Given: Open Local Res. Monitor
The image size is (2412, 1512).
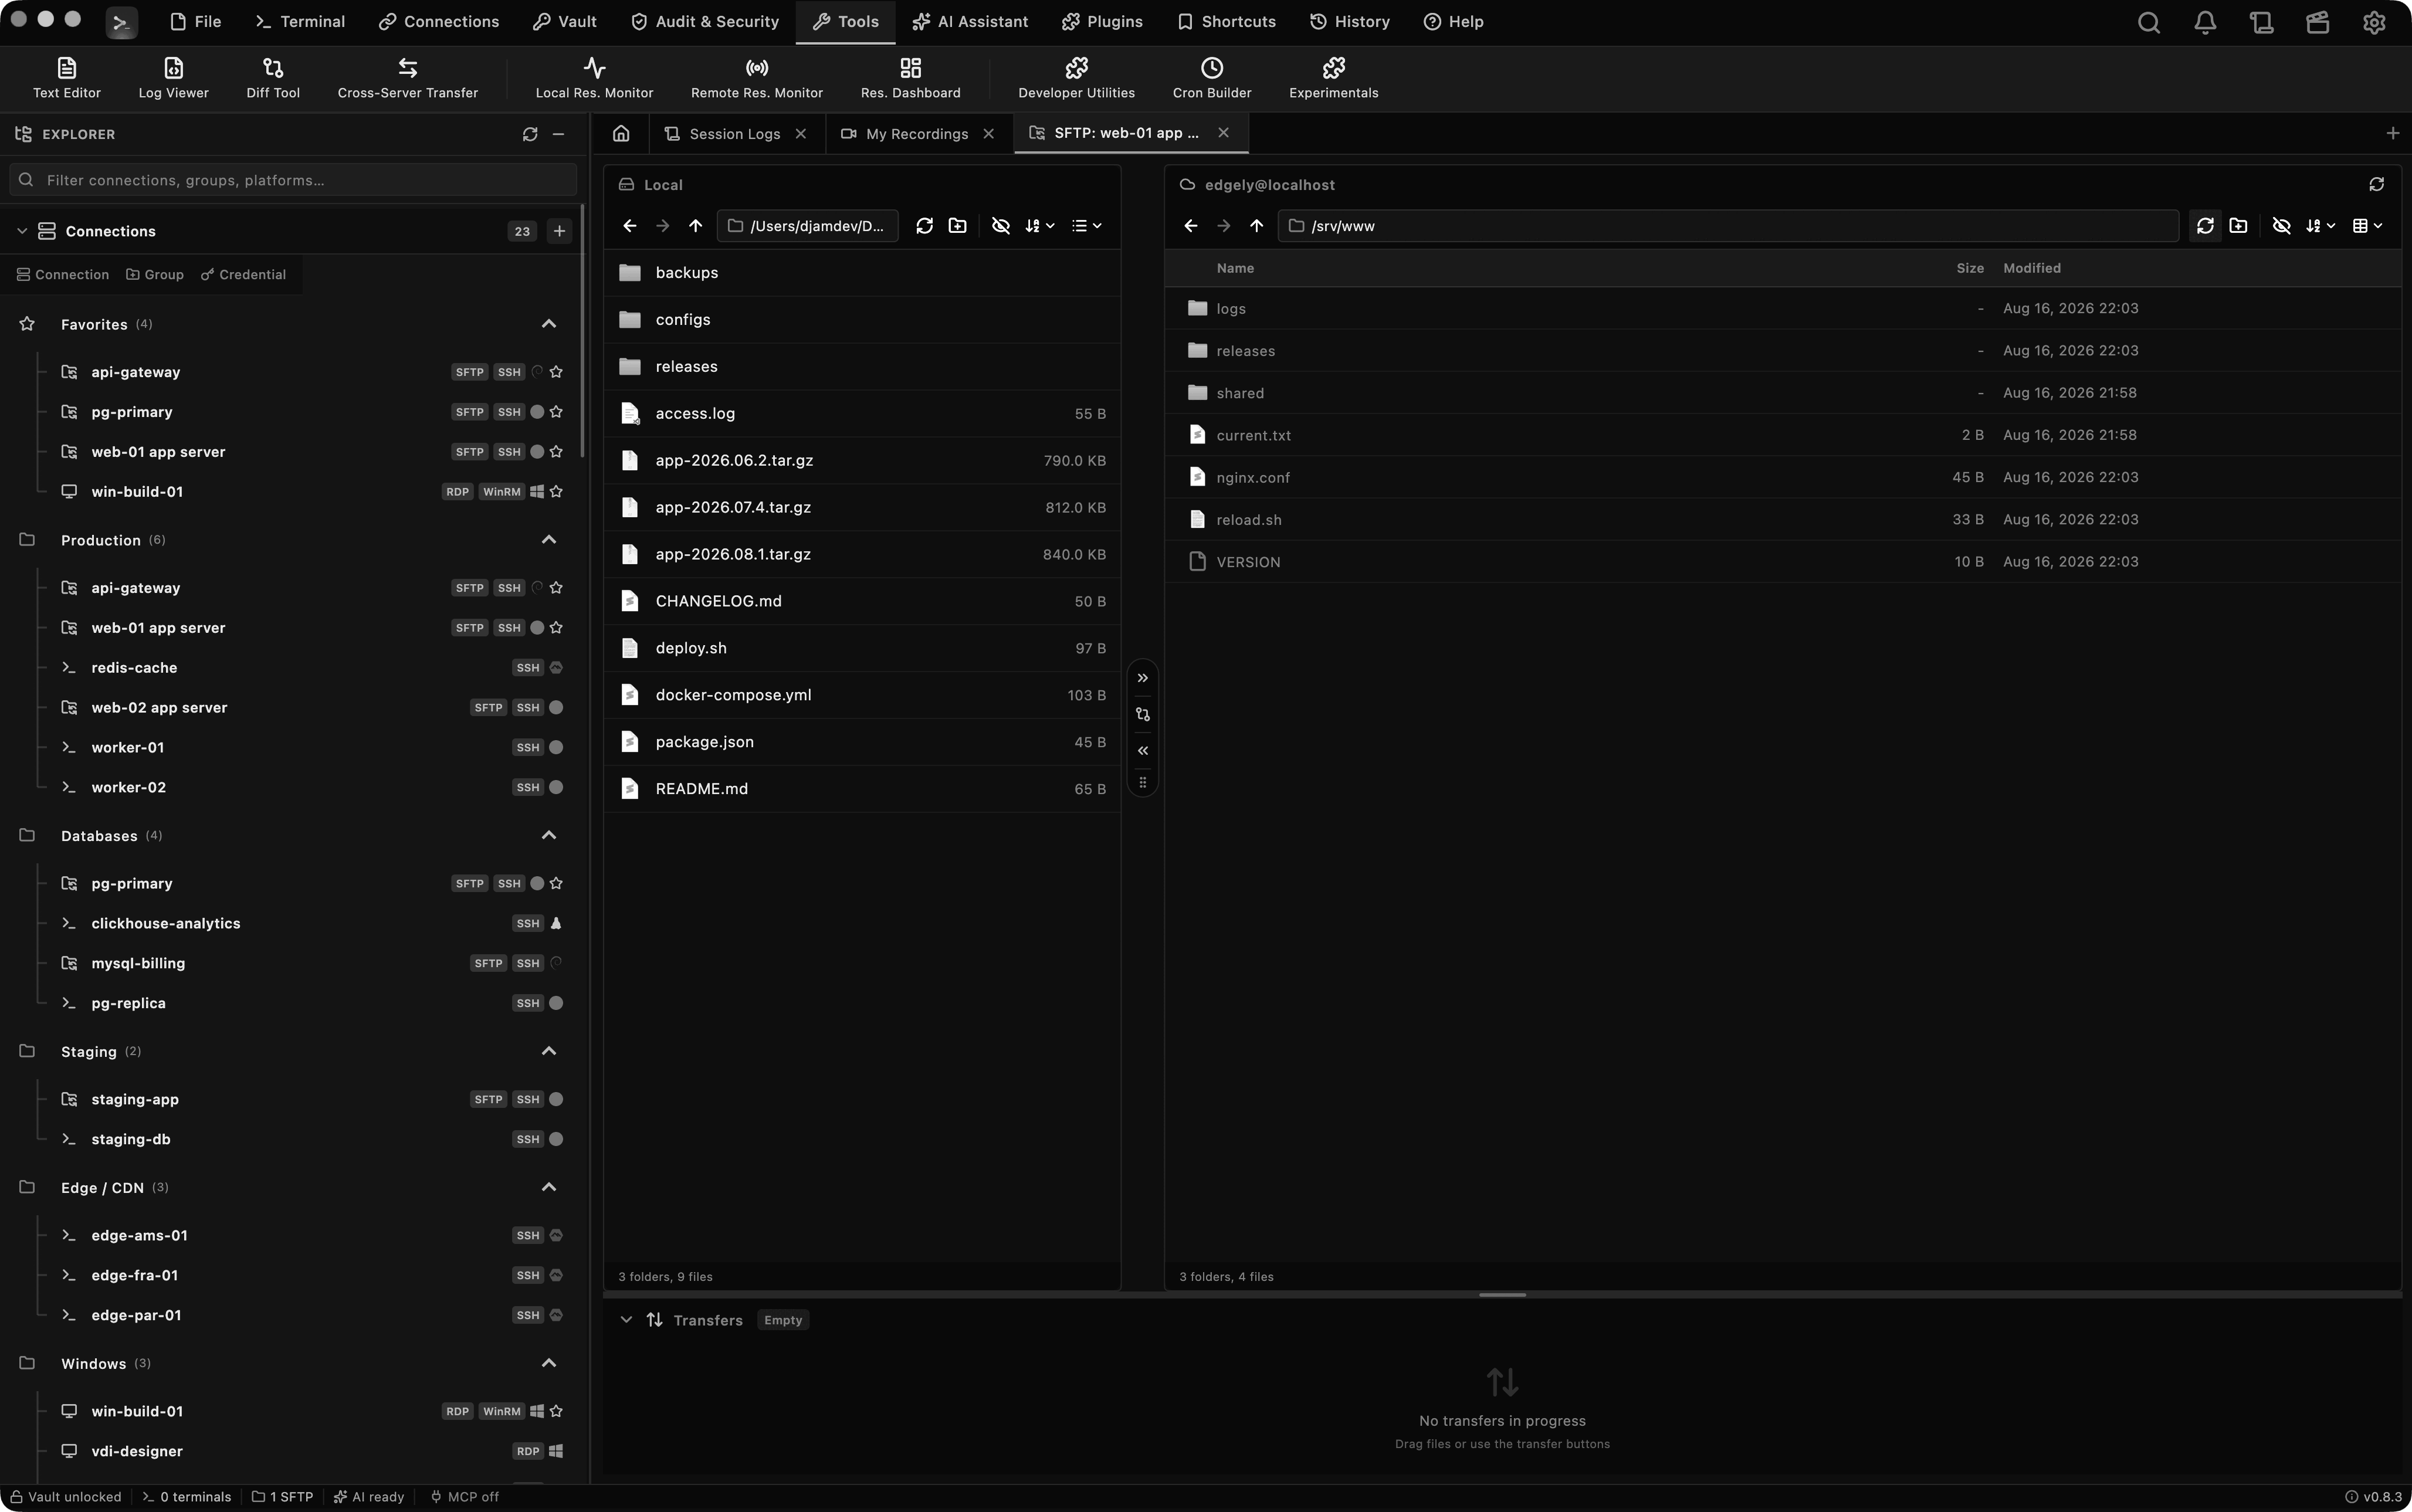Looking at the screenshot, I should pos(594,78).
